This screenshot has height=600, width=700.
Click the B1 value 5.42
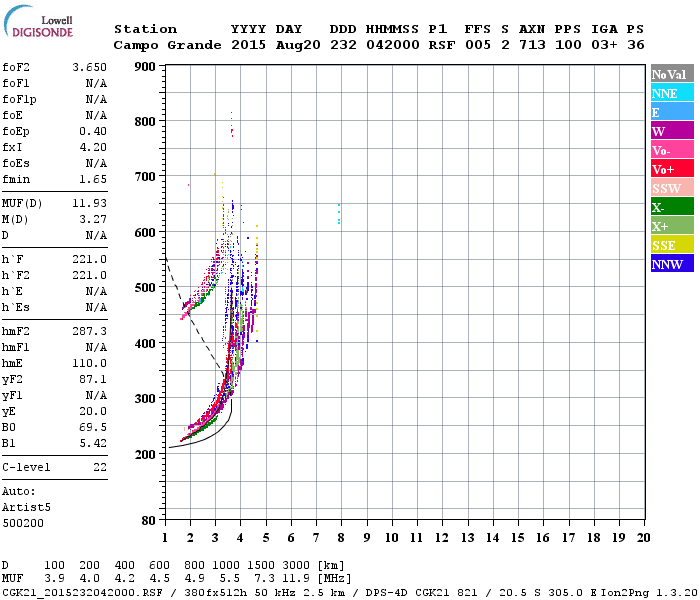[93, 443]
